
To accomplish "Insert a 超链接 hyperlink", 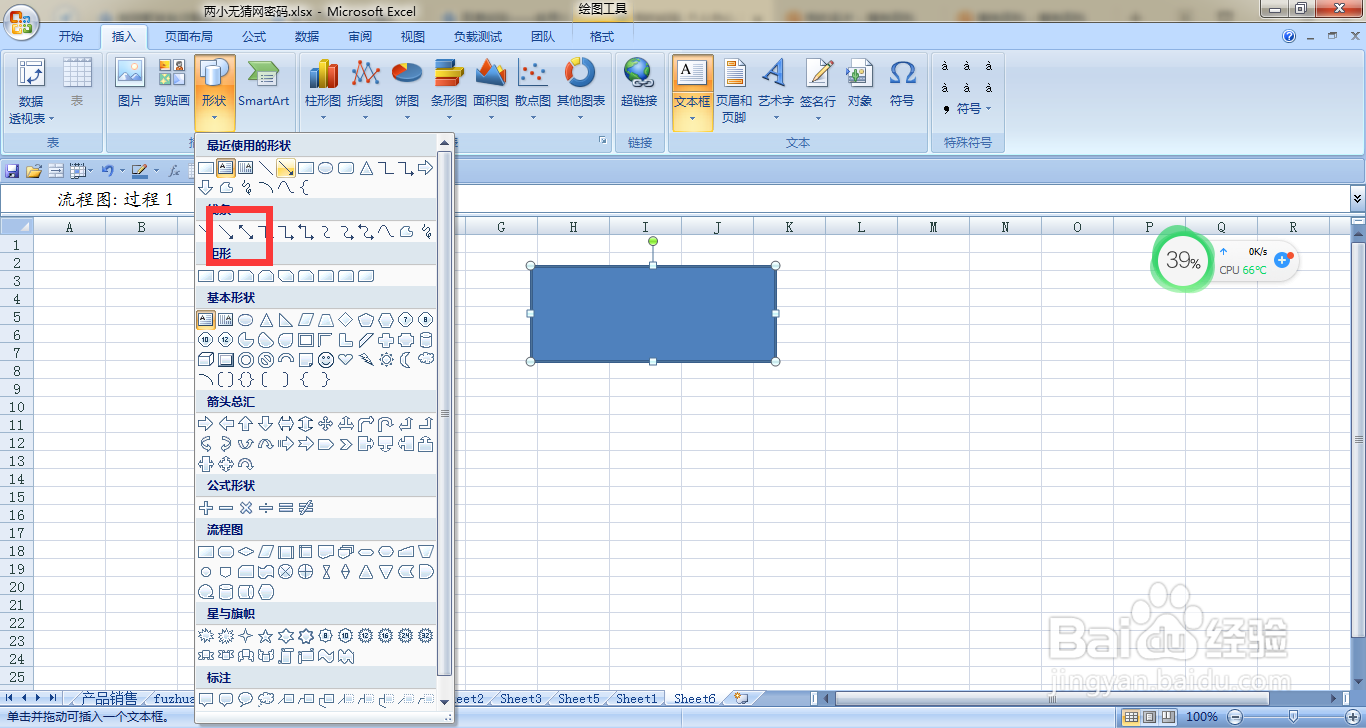I will (x=638, y=83).
